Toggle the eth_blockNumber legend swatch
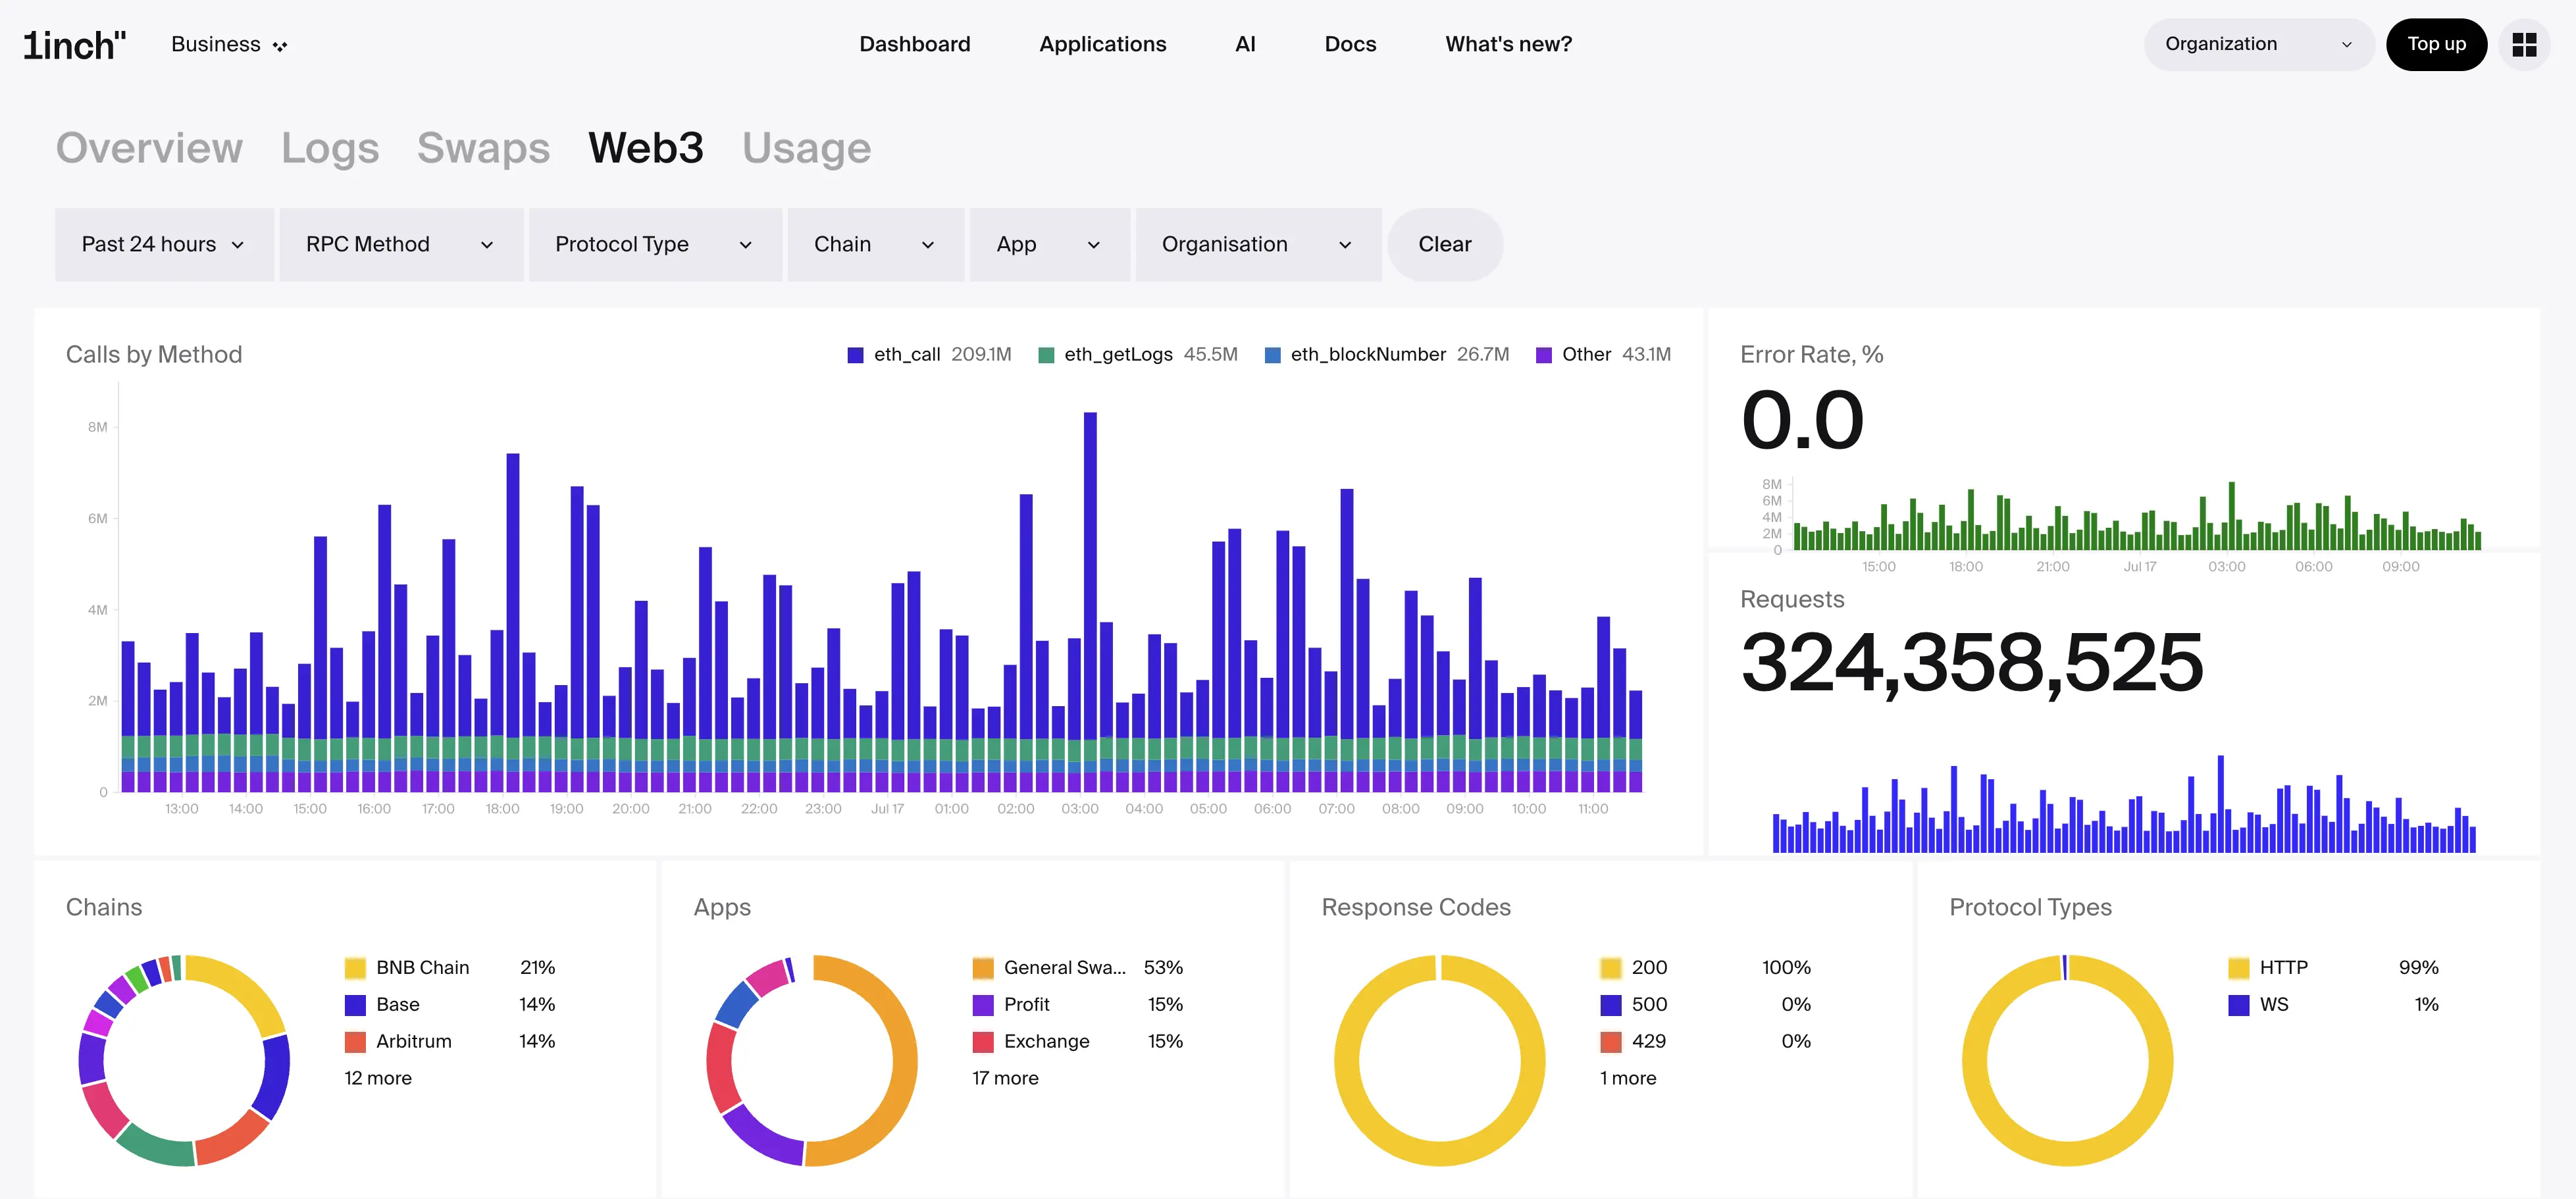This screenshot has height=1199, width=2576. click(x=1272, y=355)
